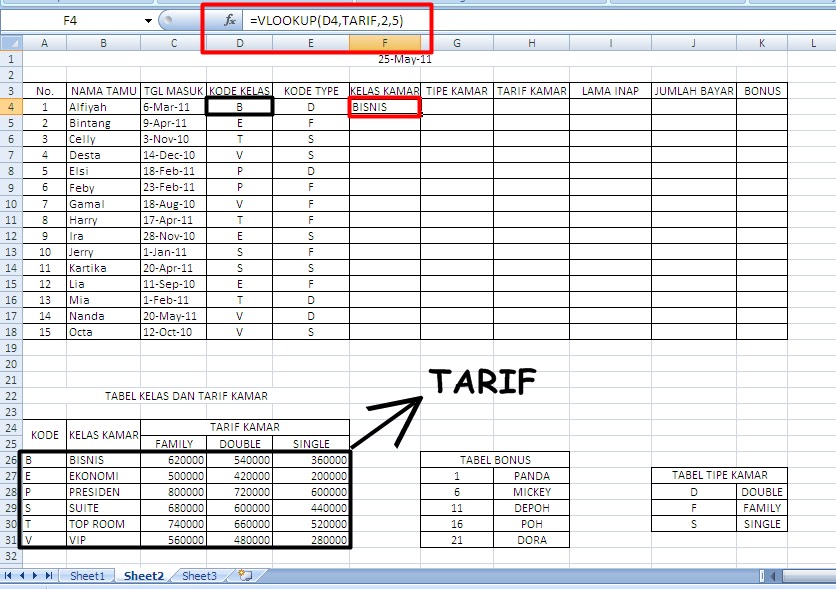Click the Insert Worksheet icon
Viewport: 836px width, 589px height.
click(245, 576)
